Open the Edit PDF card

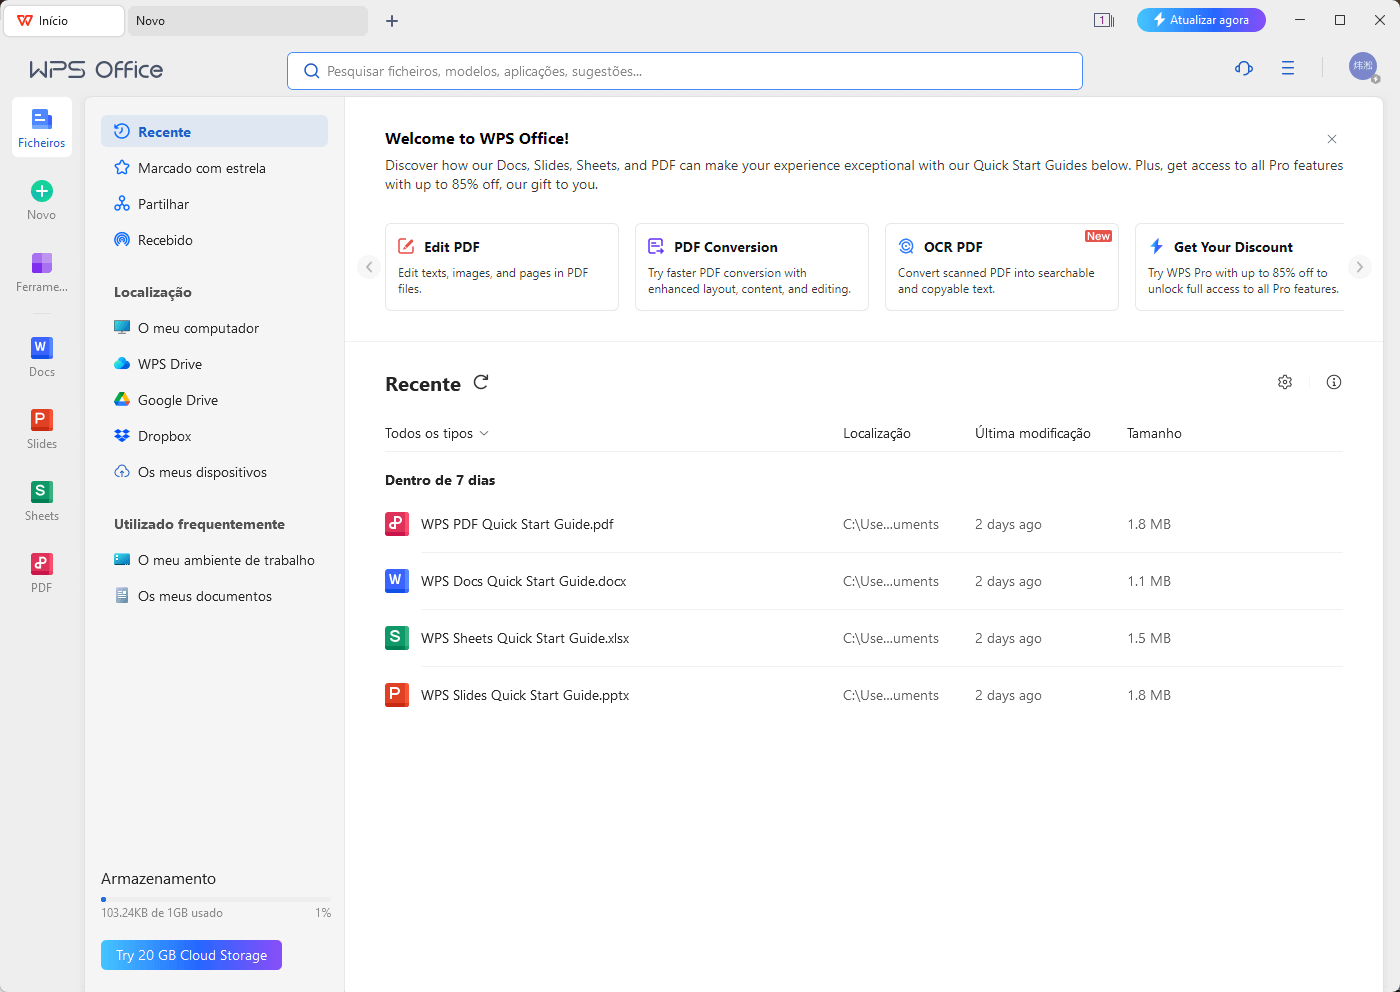[502, 267]
